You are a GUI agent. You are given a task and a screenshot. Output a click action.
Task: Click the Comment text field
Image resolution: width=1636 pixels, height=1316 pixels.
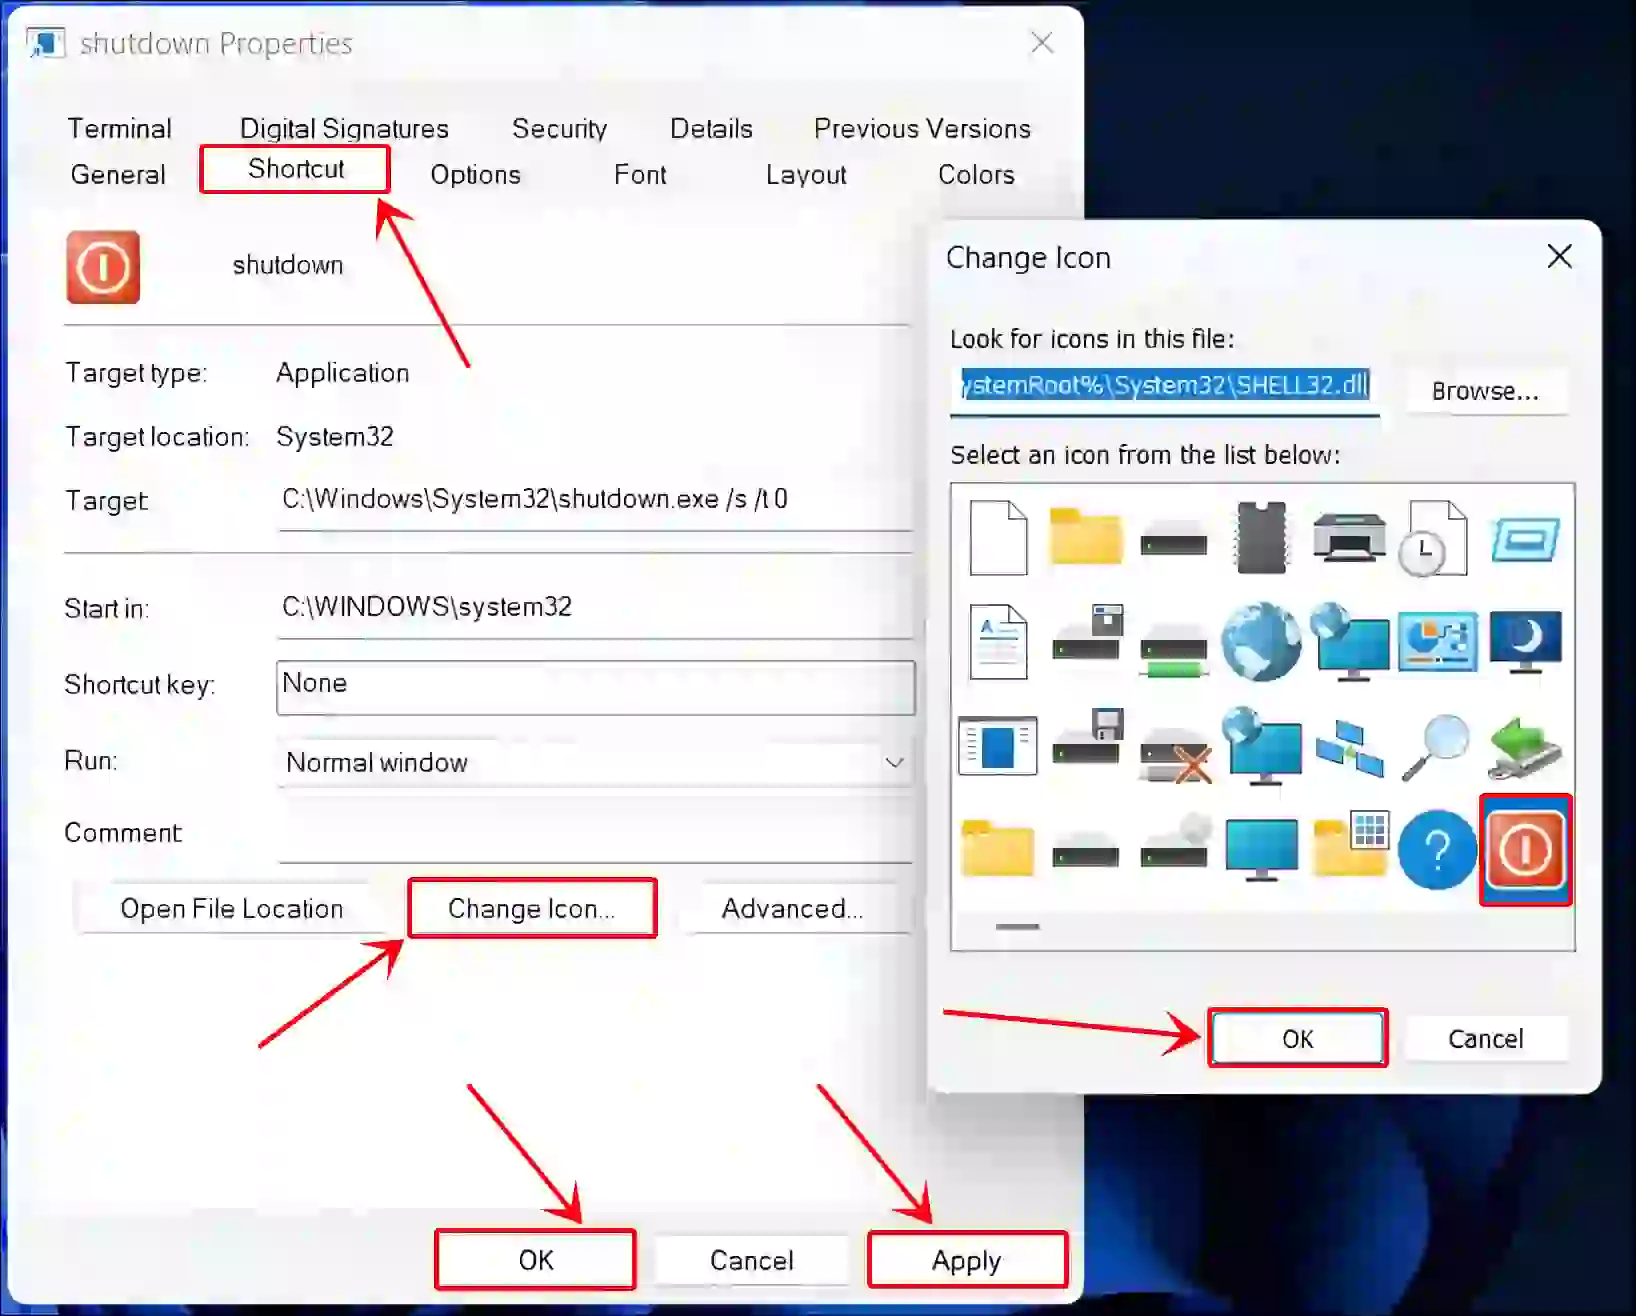[x=595, y=834]
